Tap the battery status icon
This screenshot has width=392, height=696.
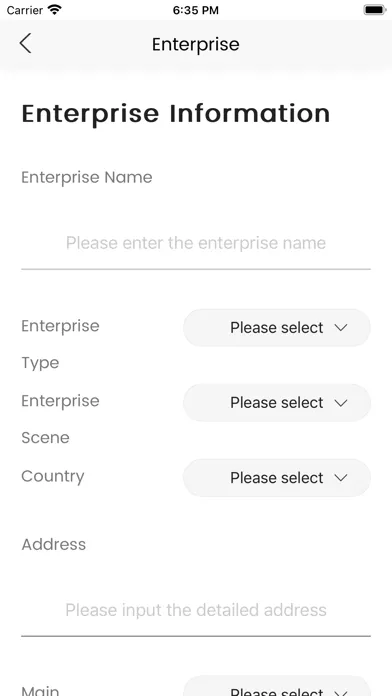click(375, 10)
